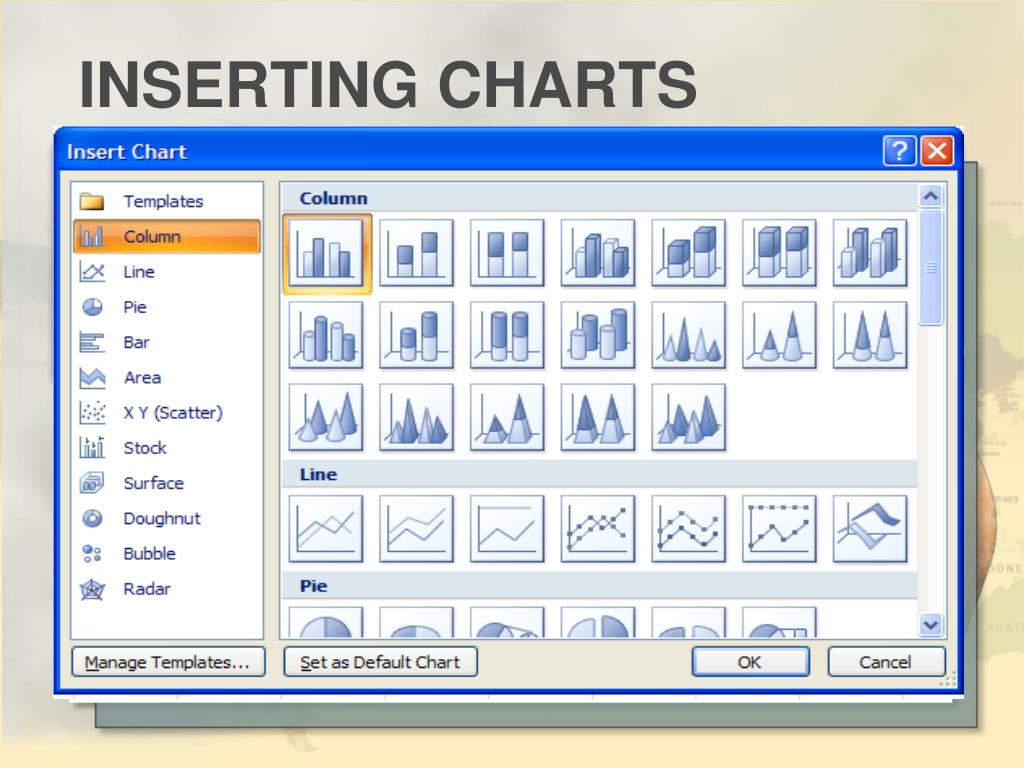Choose the Doughnut chart category
1024x768 pixels.
(167, 519)
